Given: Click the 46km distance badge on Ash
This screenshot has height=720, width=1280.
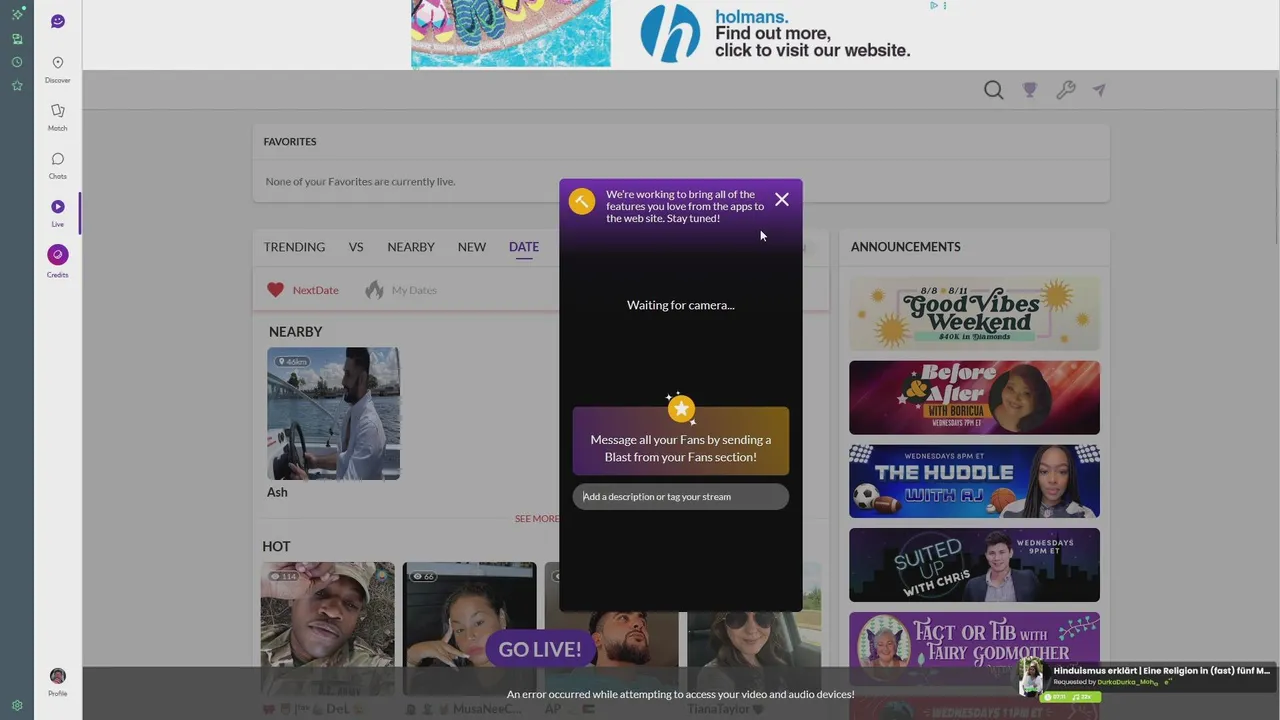Looking at the screenshot, I should click(x=293, y=361).
